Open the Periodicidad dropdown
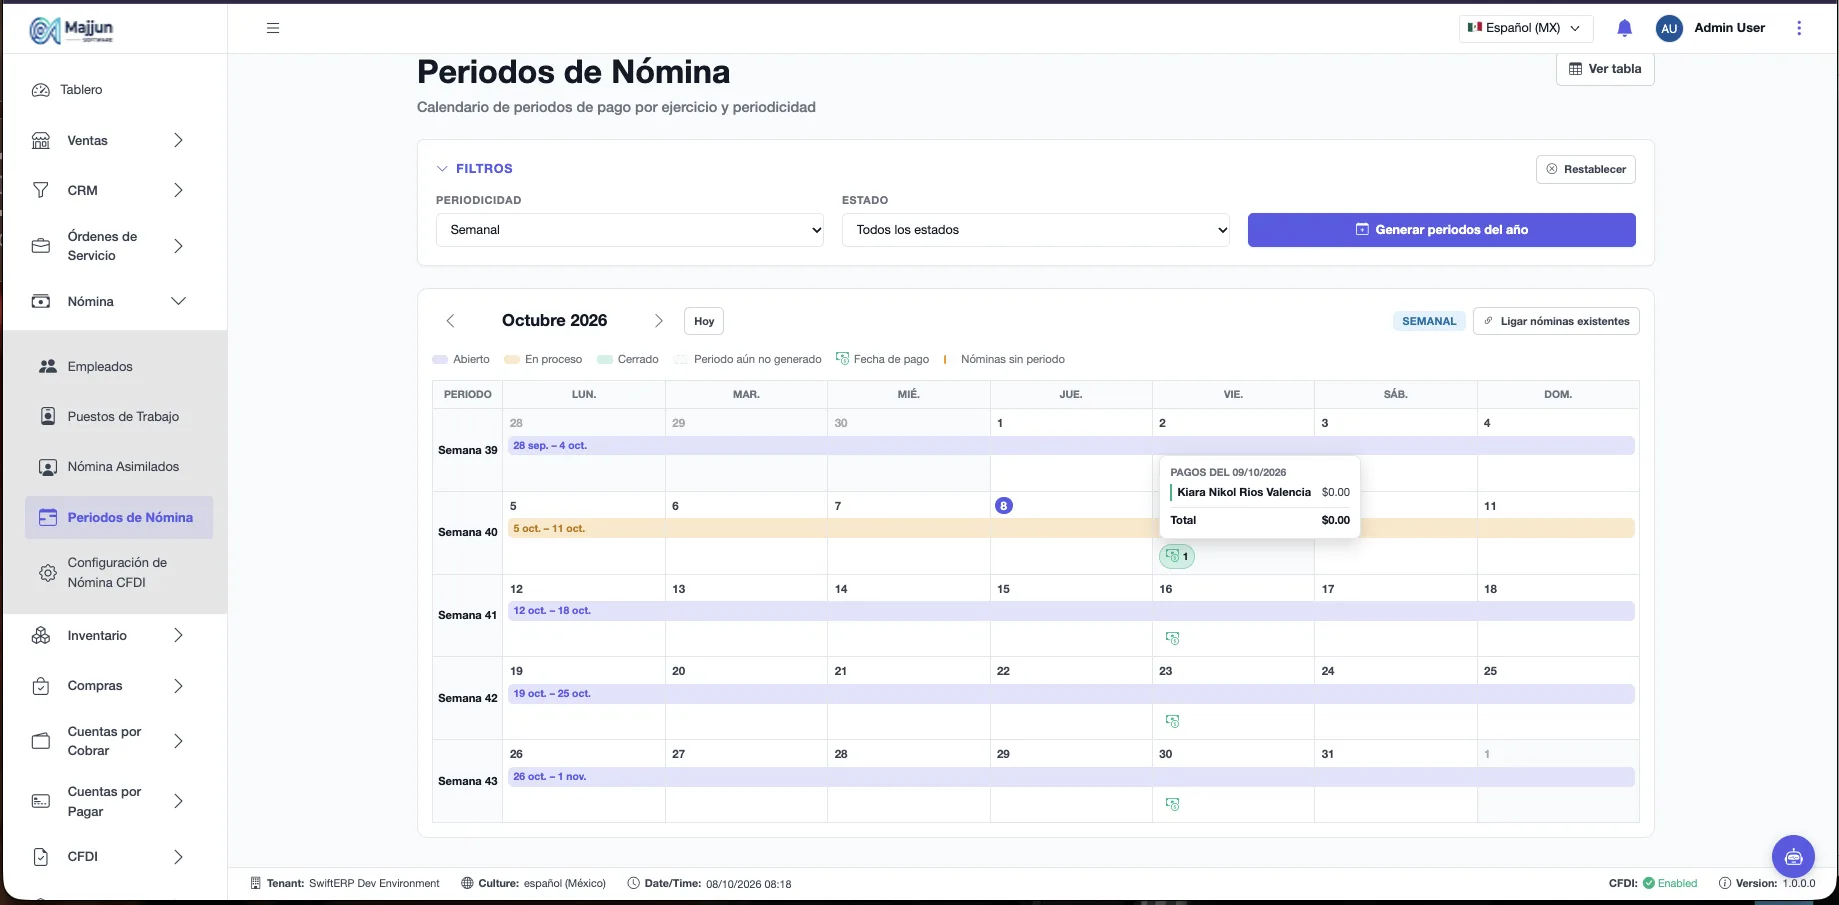This screenshot has width=1839, height=905. [630, 230]
